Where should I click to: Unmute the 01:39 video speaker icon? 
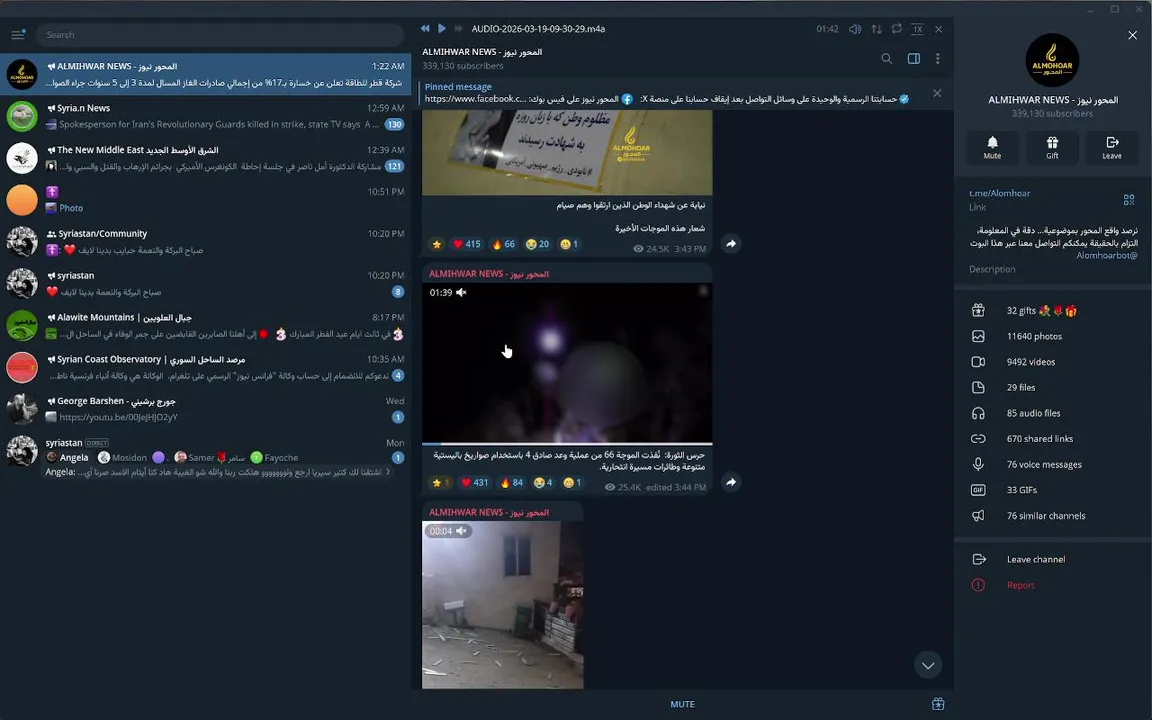[x=461, y=292]
